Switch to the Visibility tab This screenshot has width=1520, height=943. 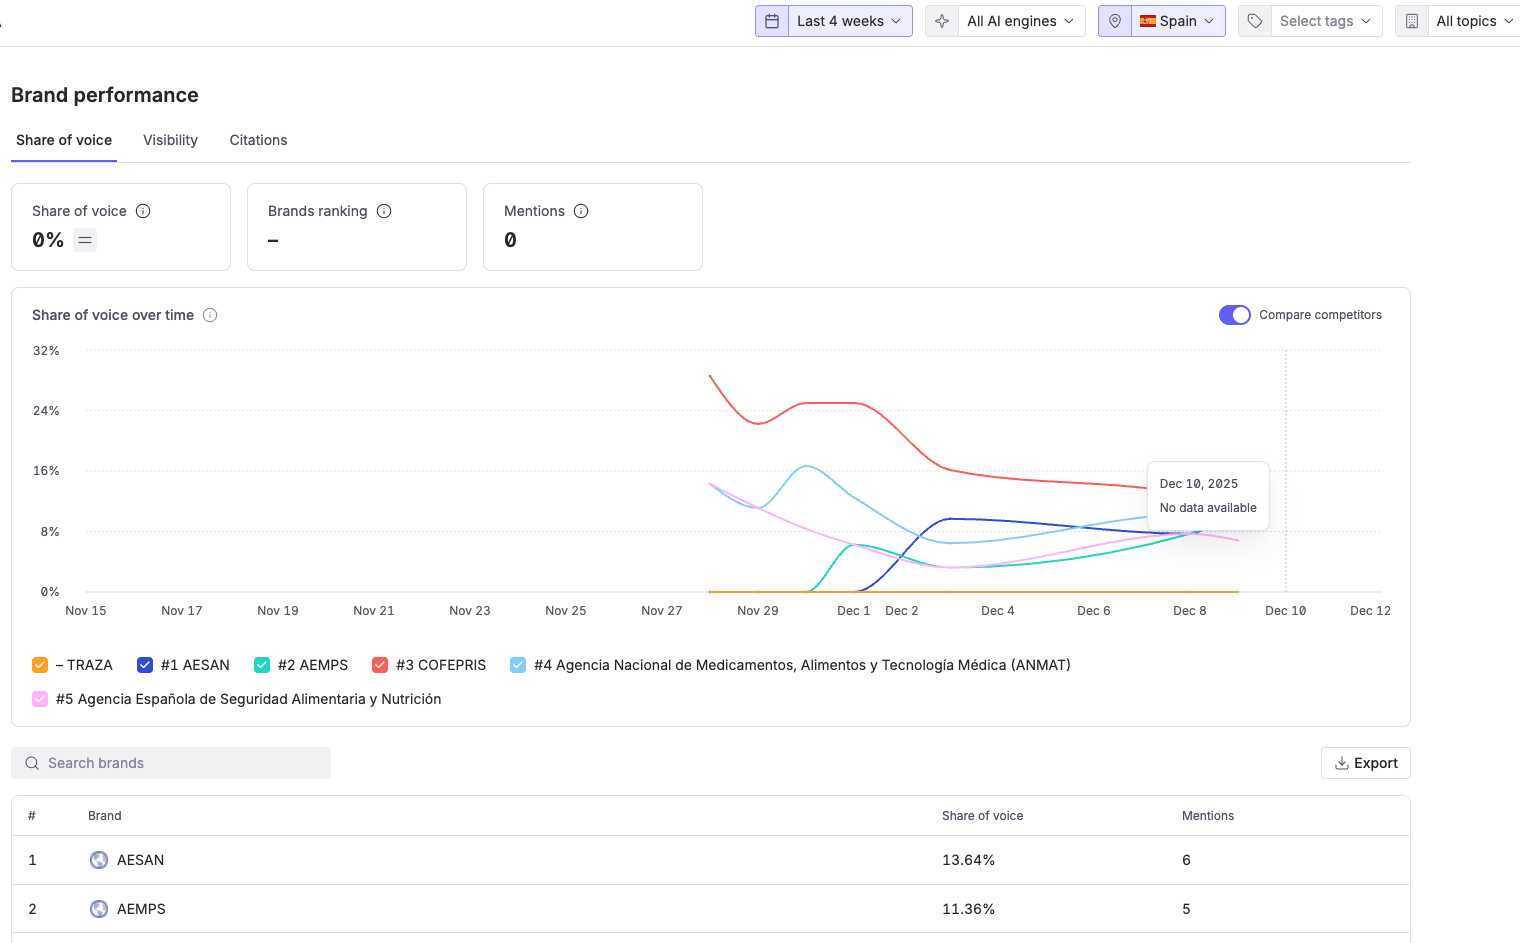click(x=170, y=140)
